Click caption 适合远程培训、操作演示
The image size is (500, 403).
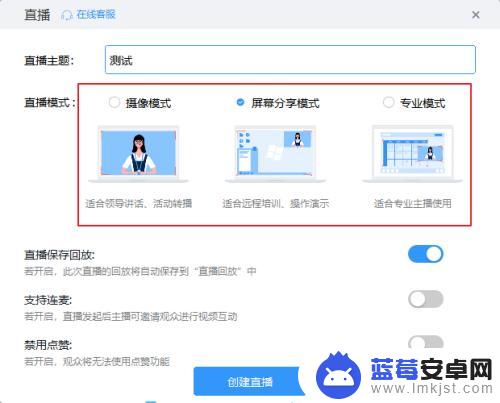pos(276,203)
